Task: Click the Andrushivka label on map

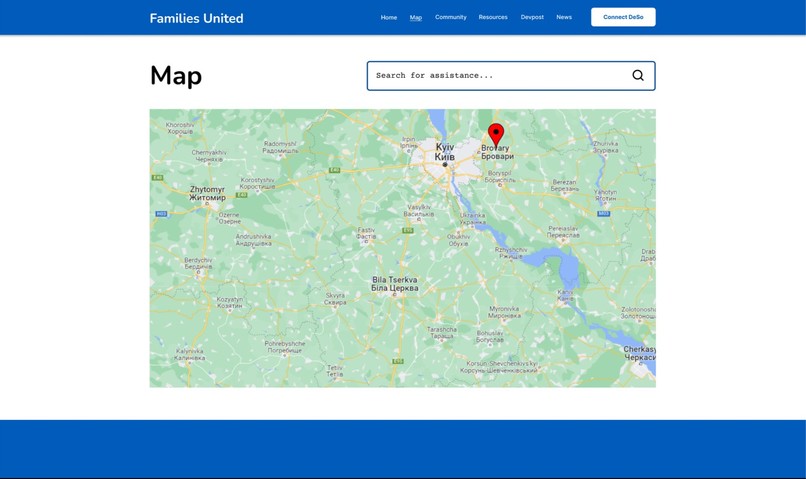Action: 253,240
